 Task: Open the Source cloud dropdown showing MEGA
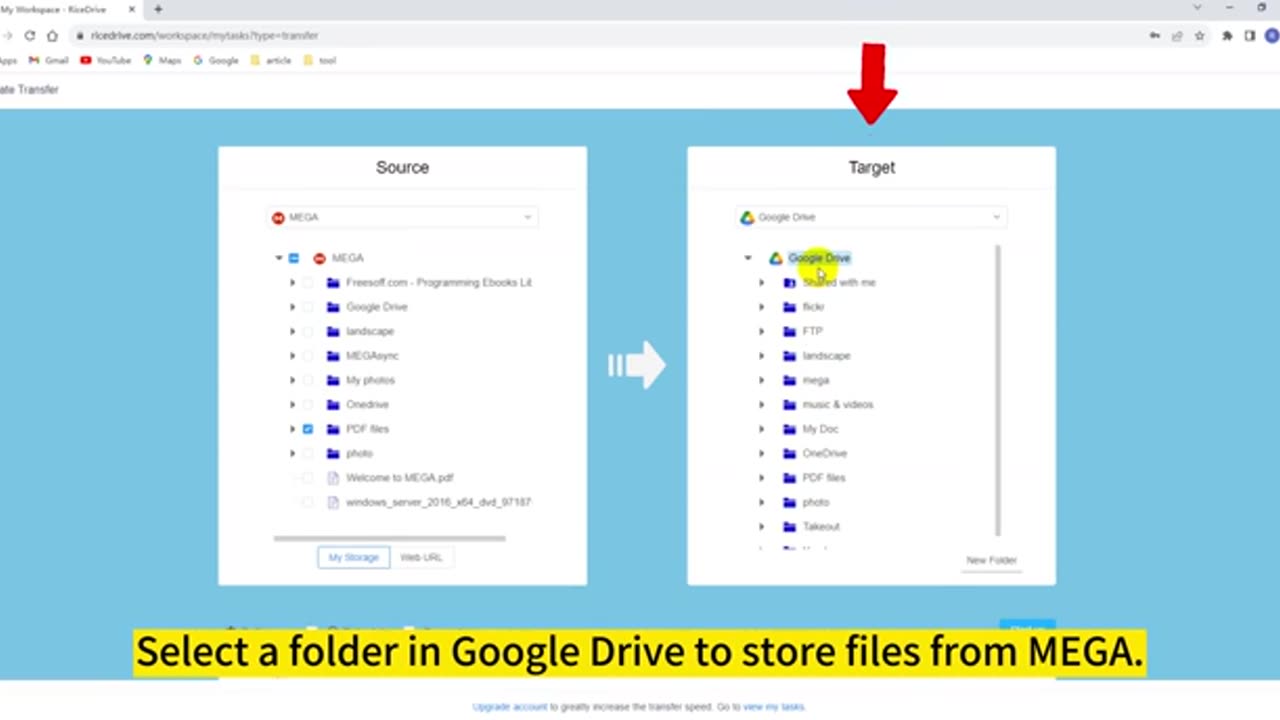[x=402, y=217]
